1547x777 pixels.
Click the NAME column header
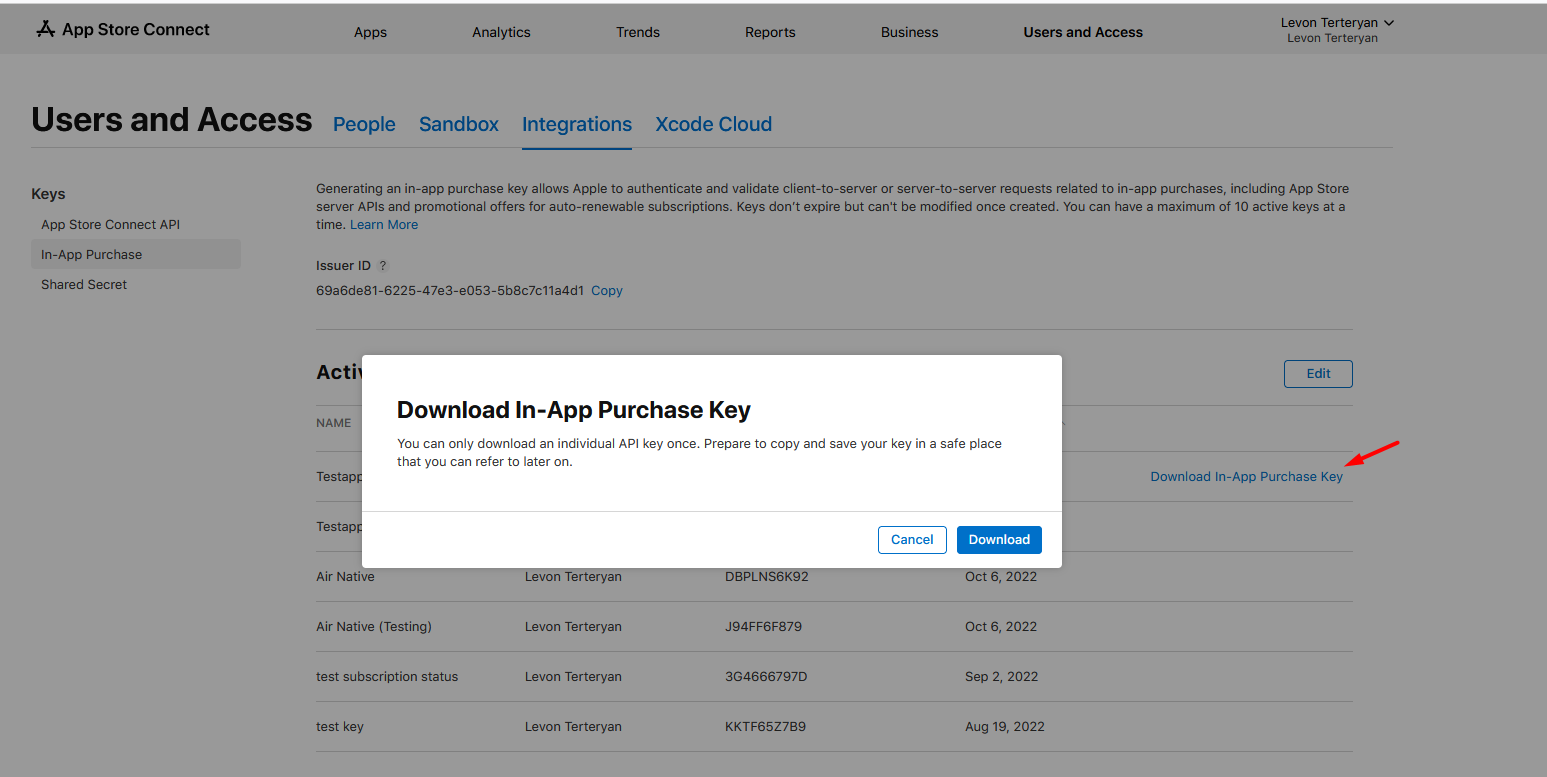pyautogui.click(x=333, y=423)
